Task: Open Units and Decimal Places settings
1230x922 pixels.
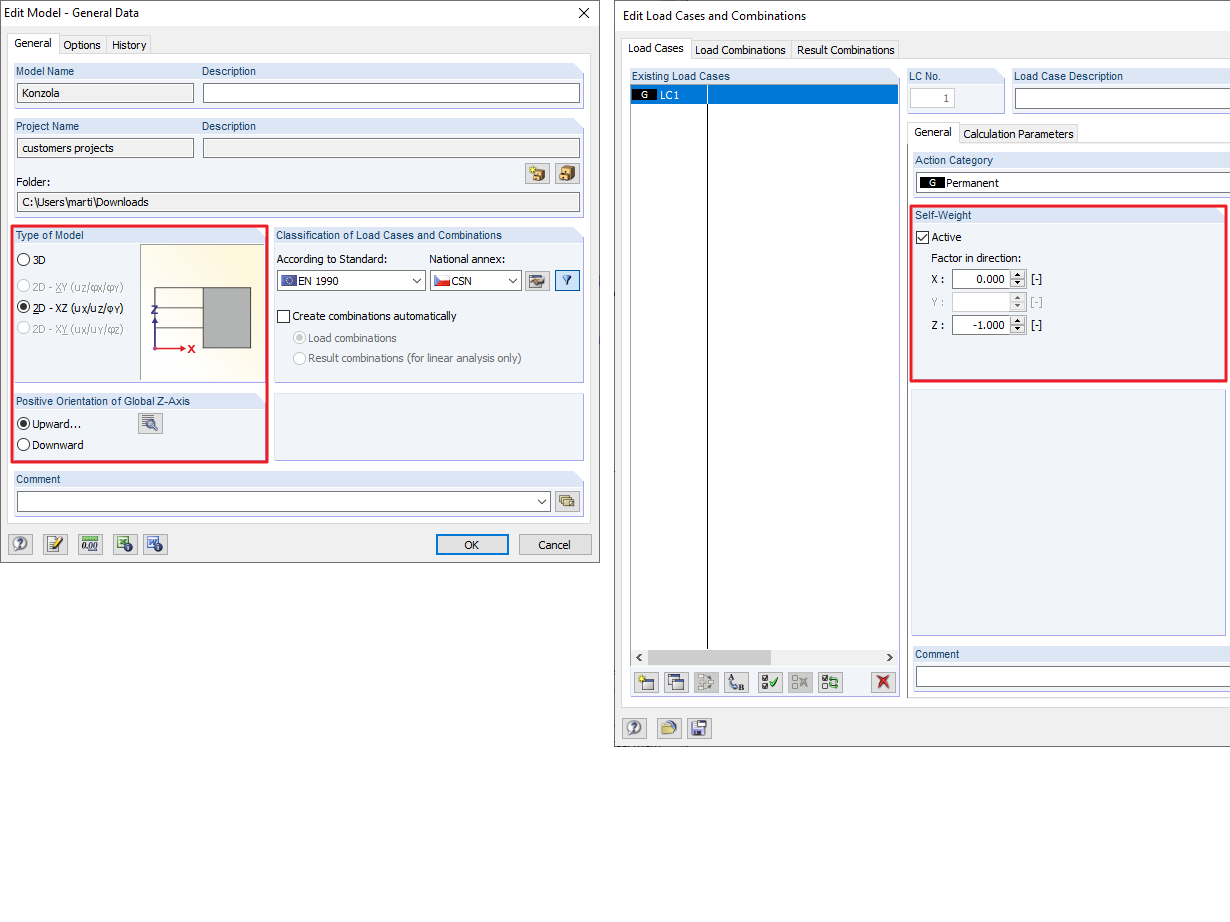Action: pyautogui.click(x=89, y=544)
